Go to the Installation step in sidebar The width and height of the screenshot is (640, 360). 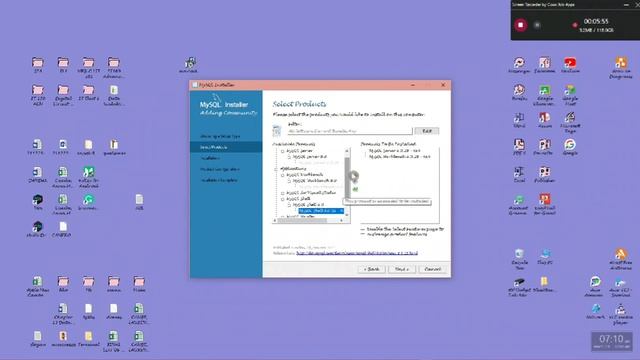pos(210,158)
